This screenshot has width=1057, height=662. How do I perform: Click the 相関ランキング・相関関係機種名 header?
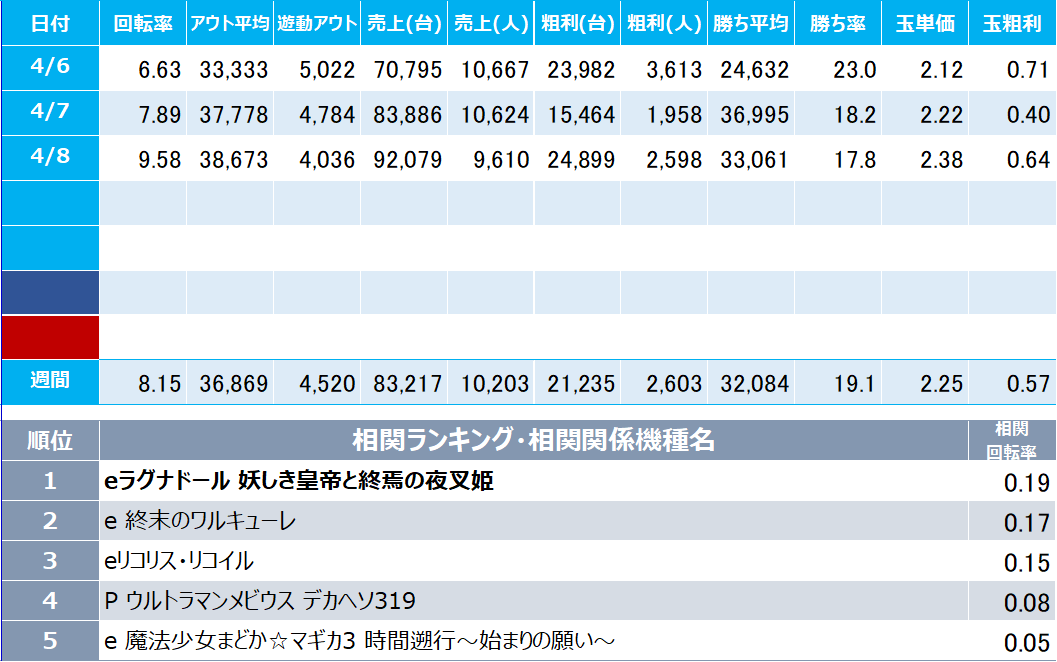click(534, 440)
